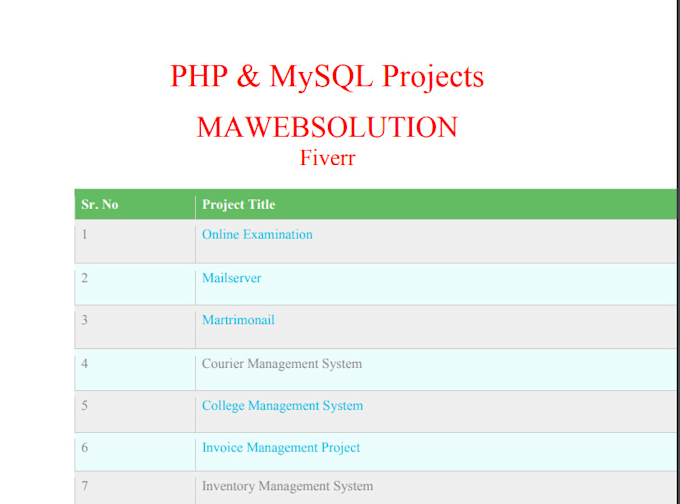Click the dark vertical strip at page edge
The width and height of the screenshot is (680, 504).
pyautogui.click(x=677, y=100)
